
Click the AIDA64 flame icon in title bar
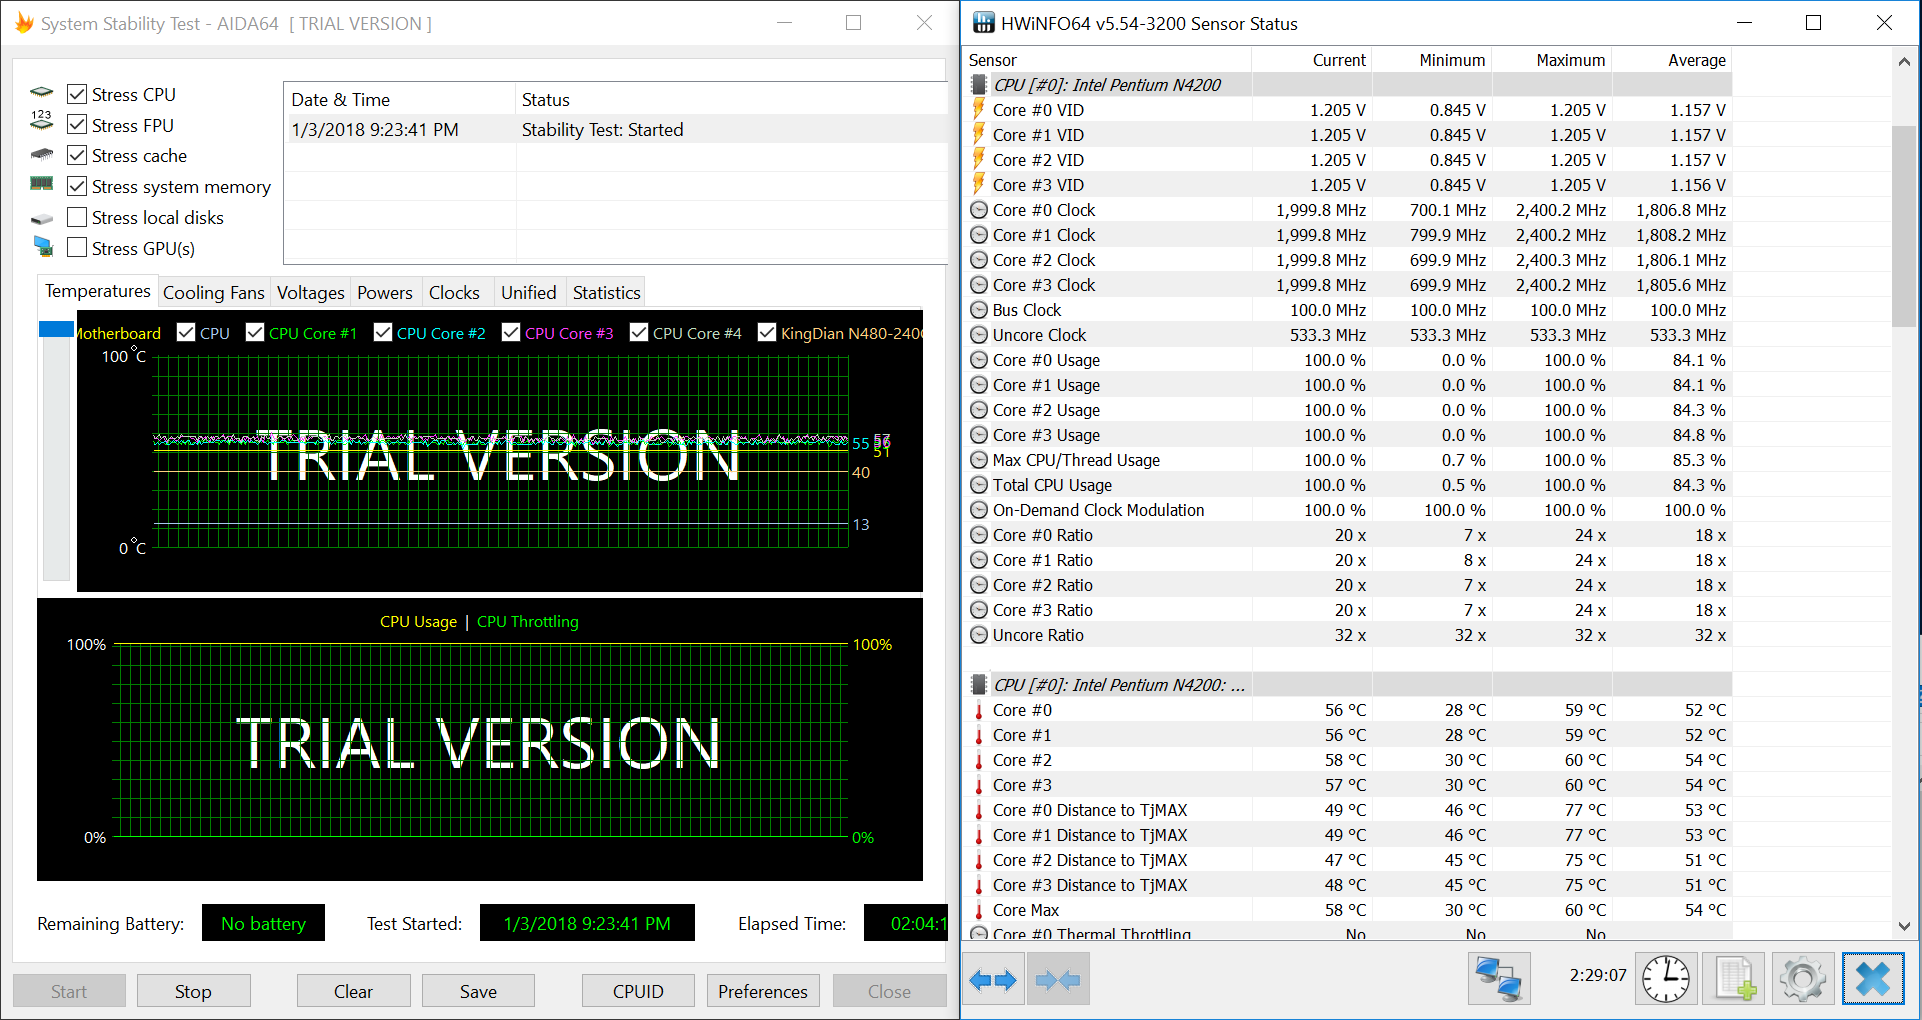tap(24, 23)
